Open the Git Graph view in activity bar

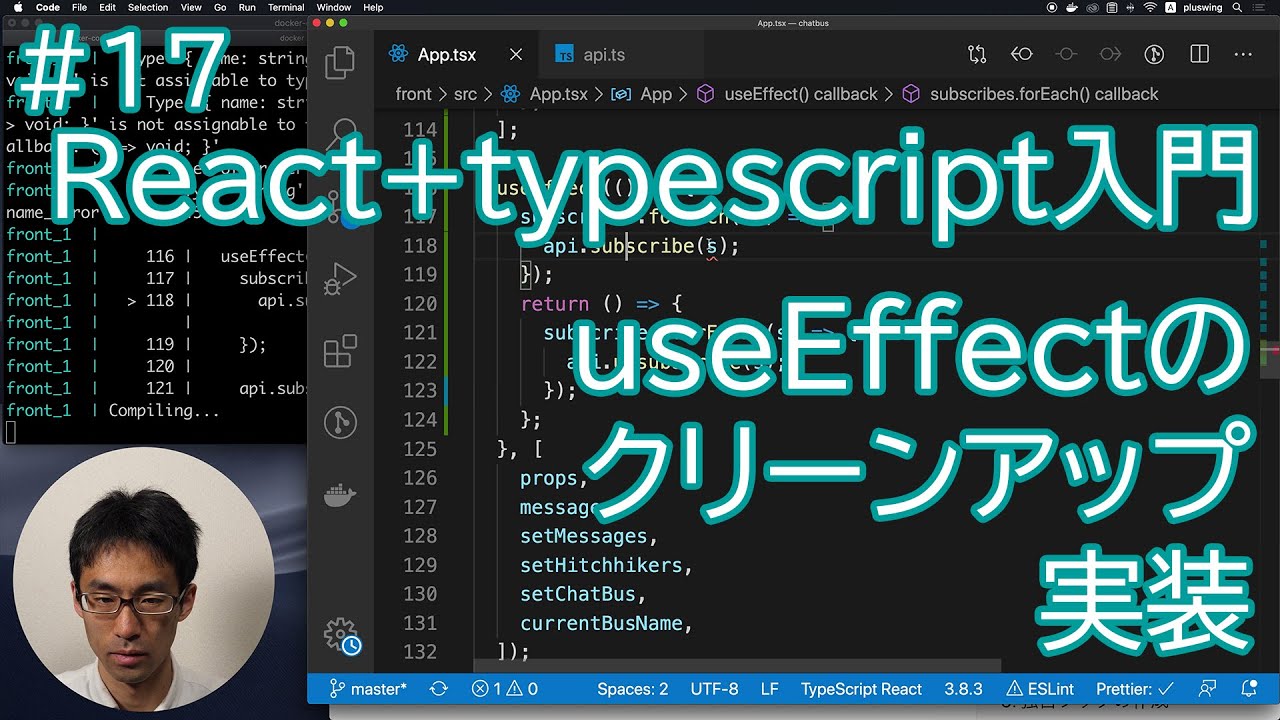[x=340, y=423]
